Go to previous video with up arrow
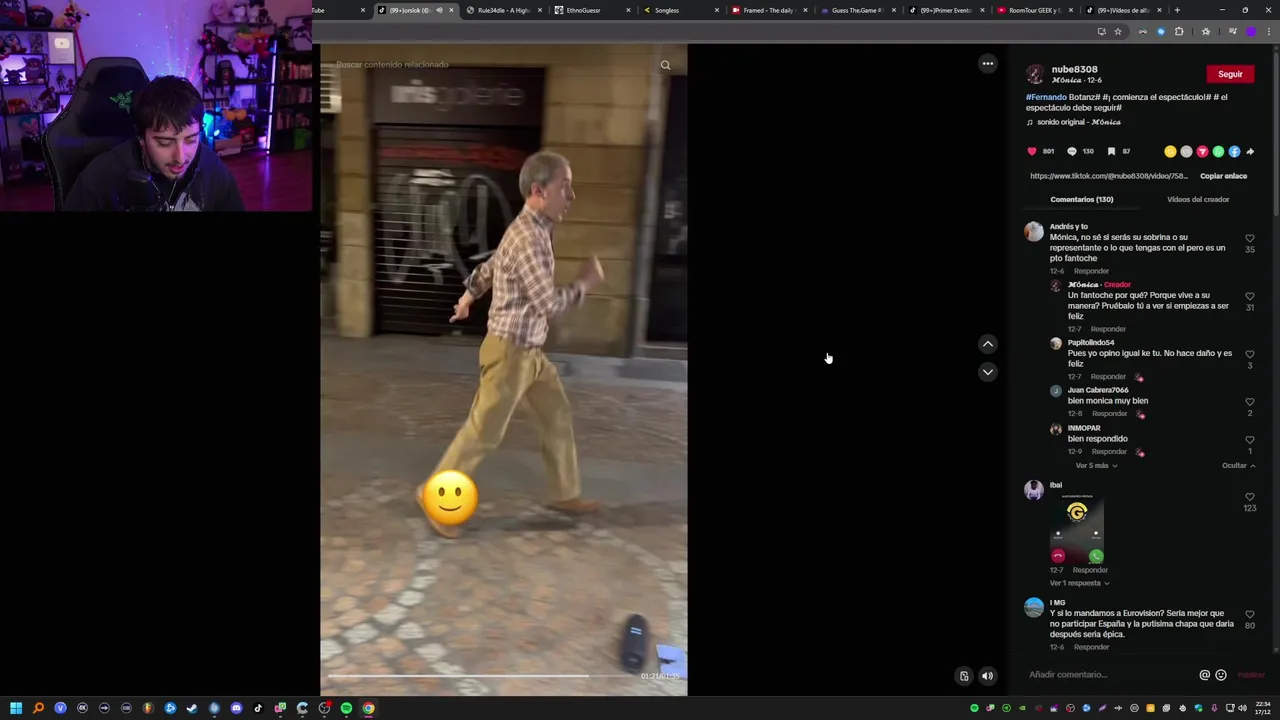The image size is (1280, 720). 988,344
